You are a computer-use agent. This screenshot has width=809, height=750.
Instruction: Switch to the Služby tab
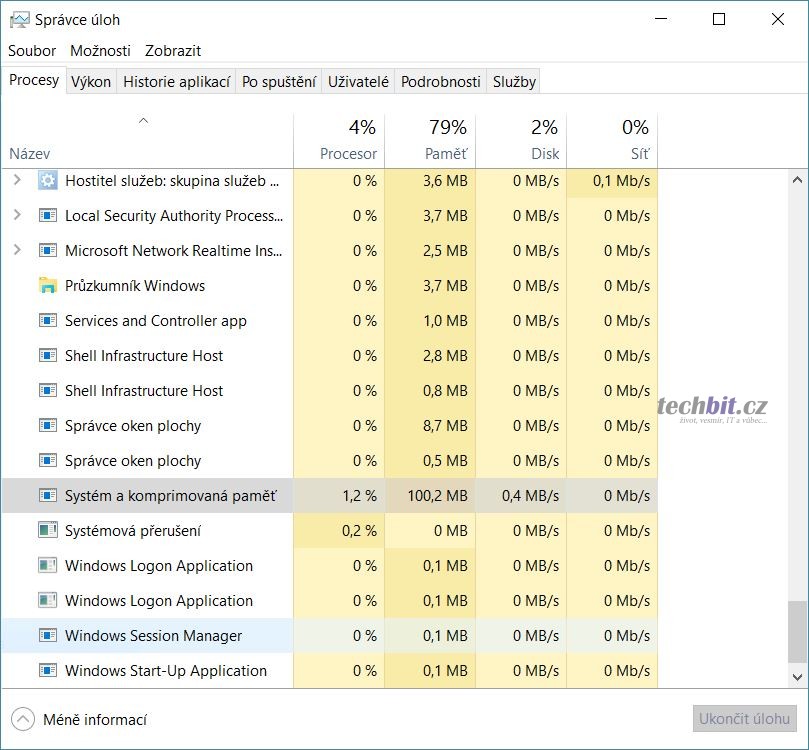(x=514, y=81)
